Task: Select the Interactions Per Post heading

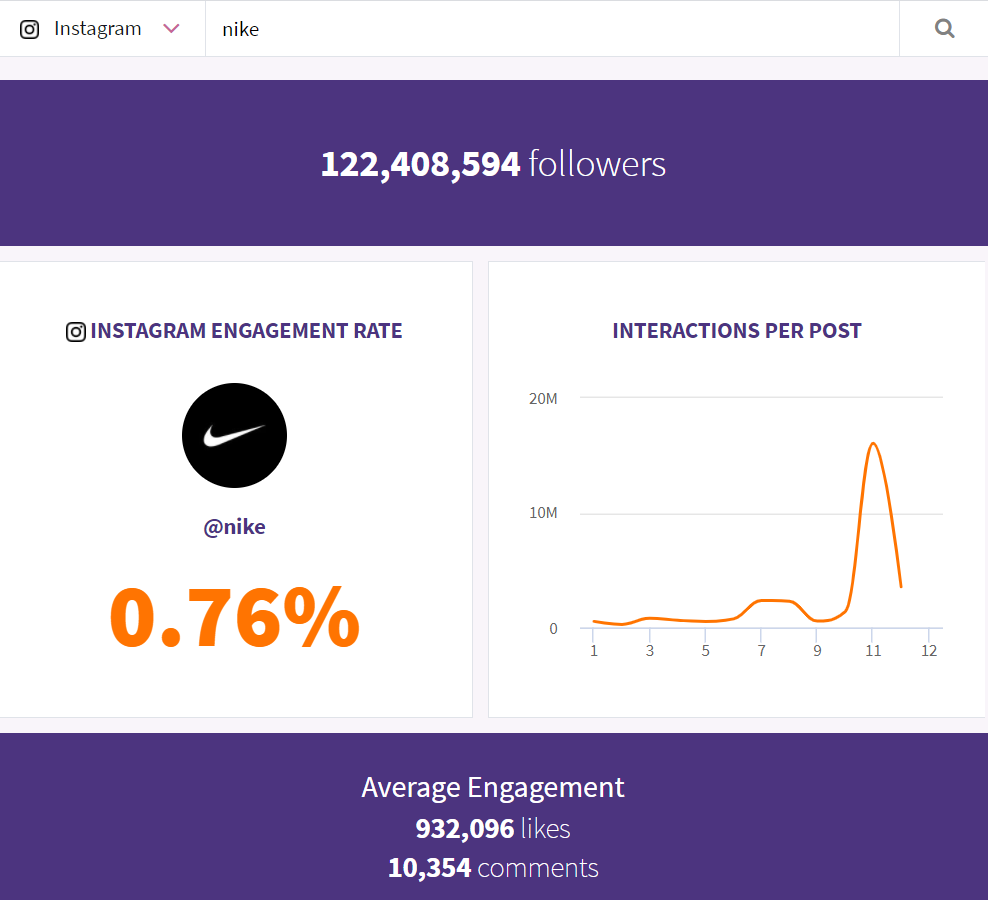Action: [x=737, y=331]
